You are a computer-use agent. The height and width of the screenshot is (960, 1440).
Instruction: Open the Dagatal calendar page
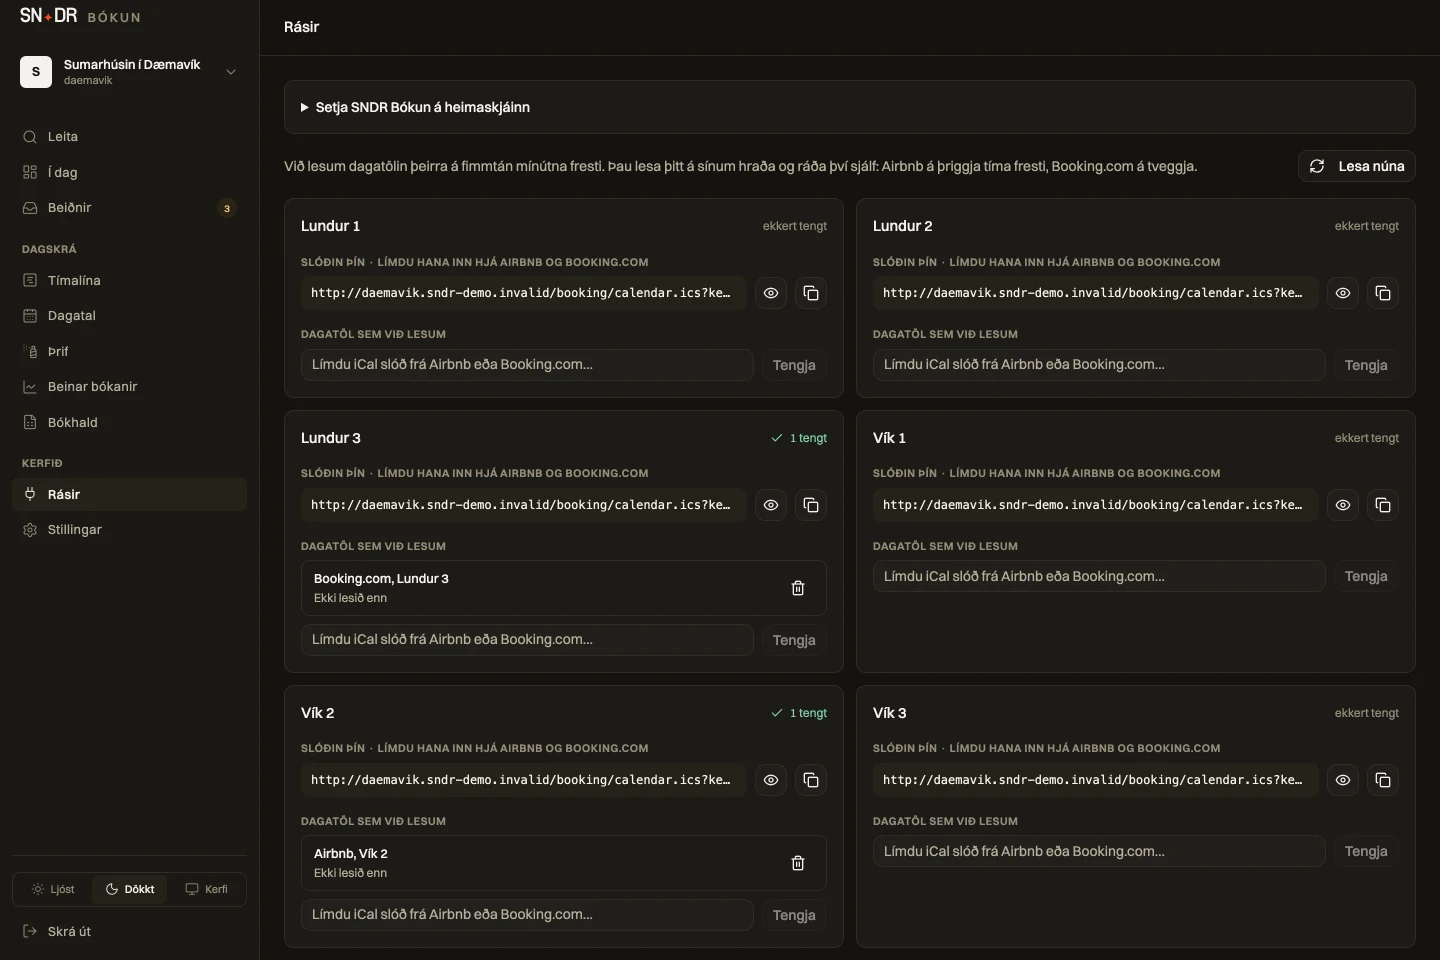[x=130, y=316]
